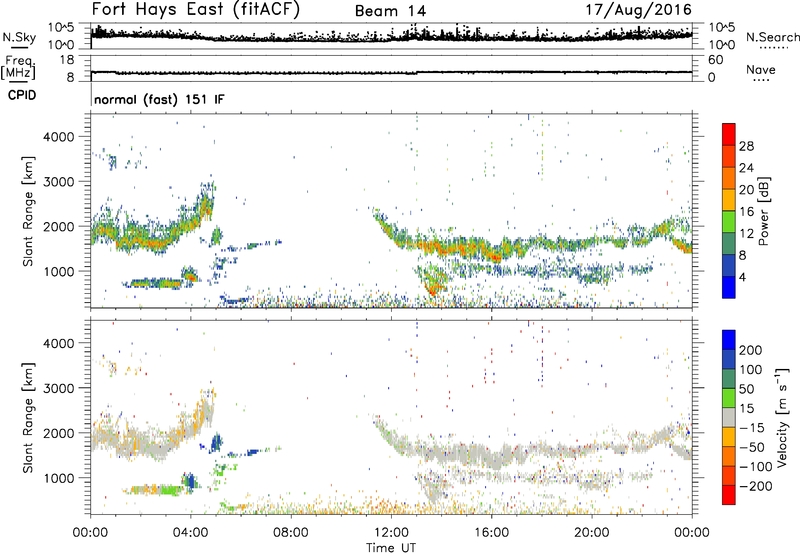Click the 'N.Sky' legend label
Image resolution: width=800 pixels, height=554 pixels.
(19, 38)
